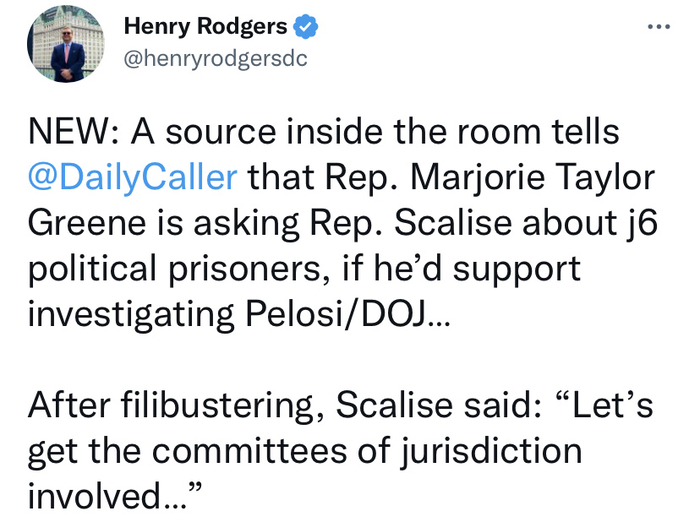Open Henry Rodgers' profile avatar photo
This screenshot has width=700, height=522.
point(68,44)
